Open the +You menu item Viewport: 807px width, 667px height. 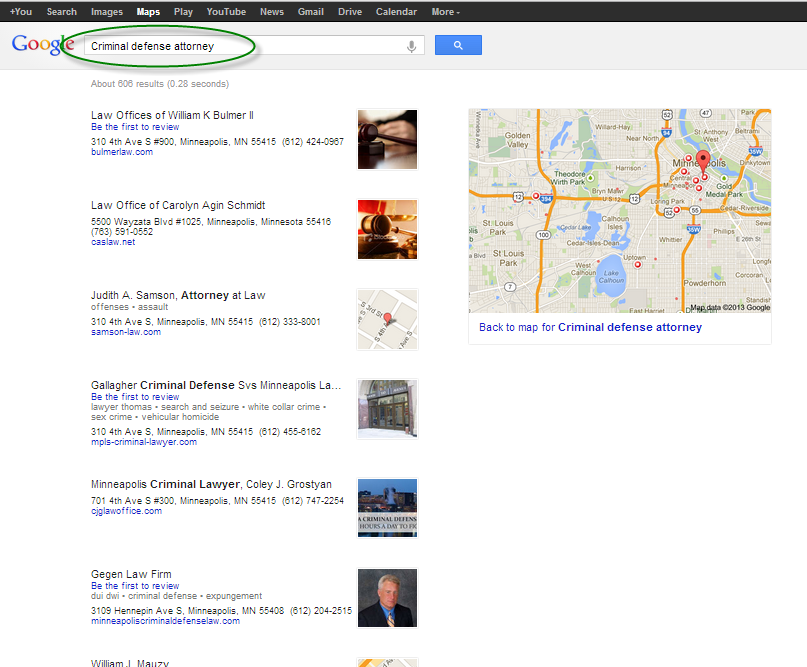(x=21, y=11)
